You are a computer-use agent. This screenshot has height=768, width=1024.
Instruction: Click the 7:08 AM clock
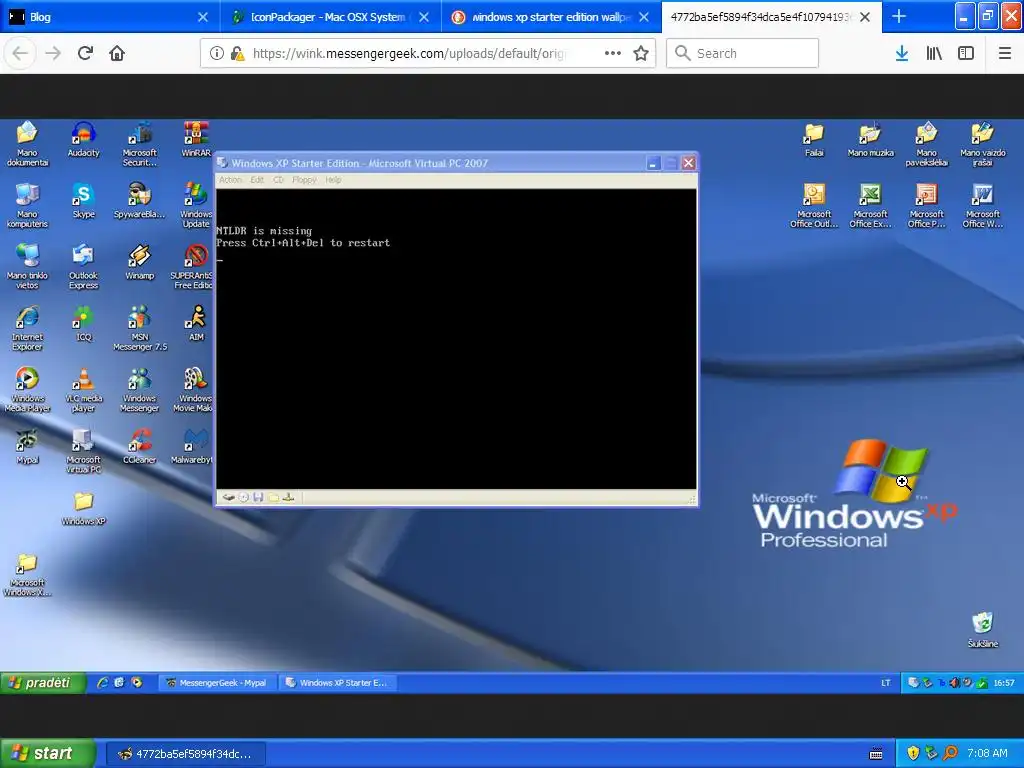point(987,754)
